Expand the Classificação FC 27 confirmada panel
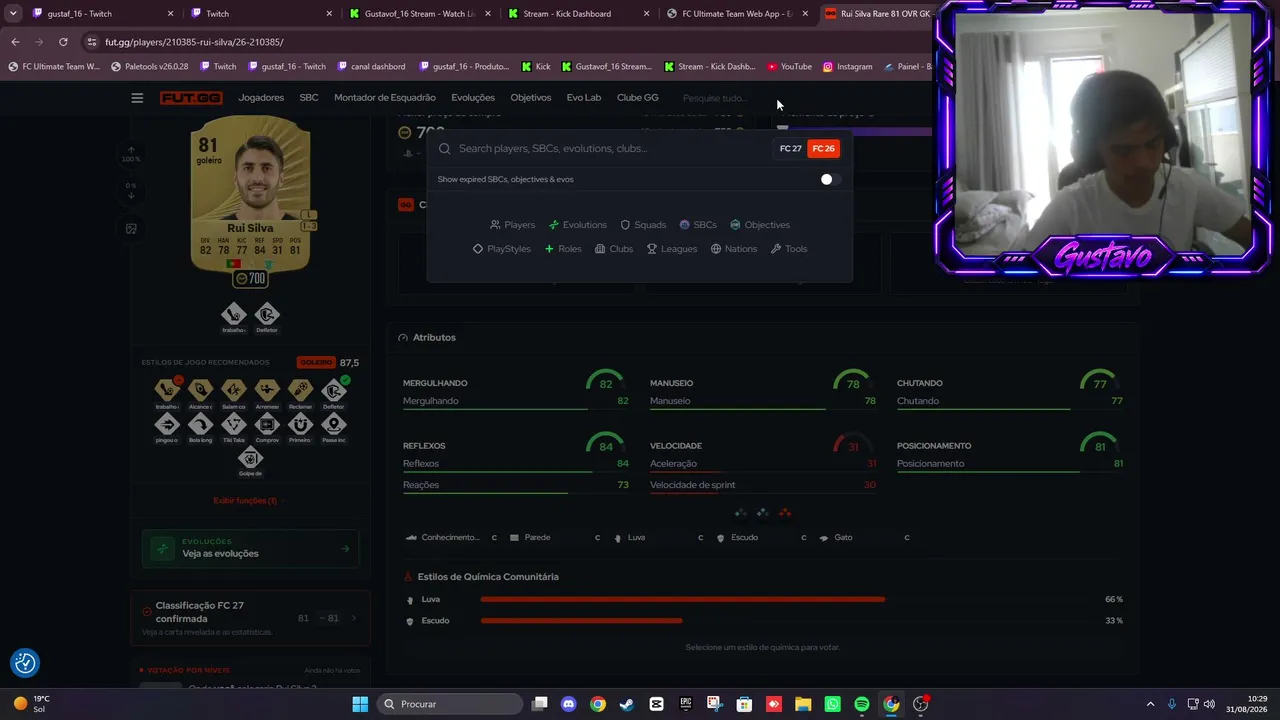 [x=250, y=618]
